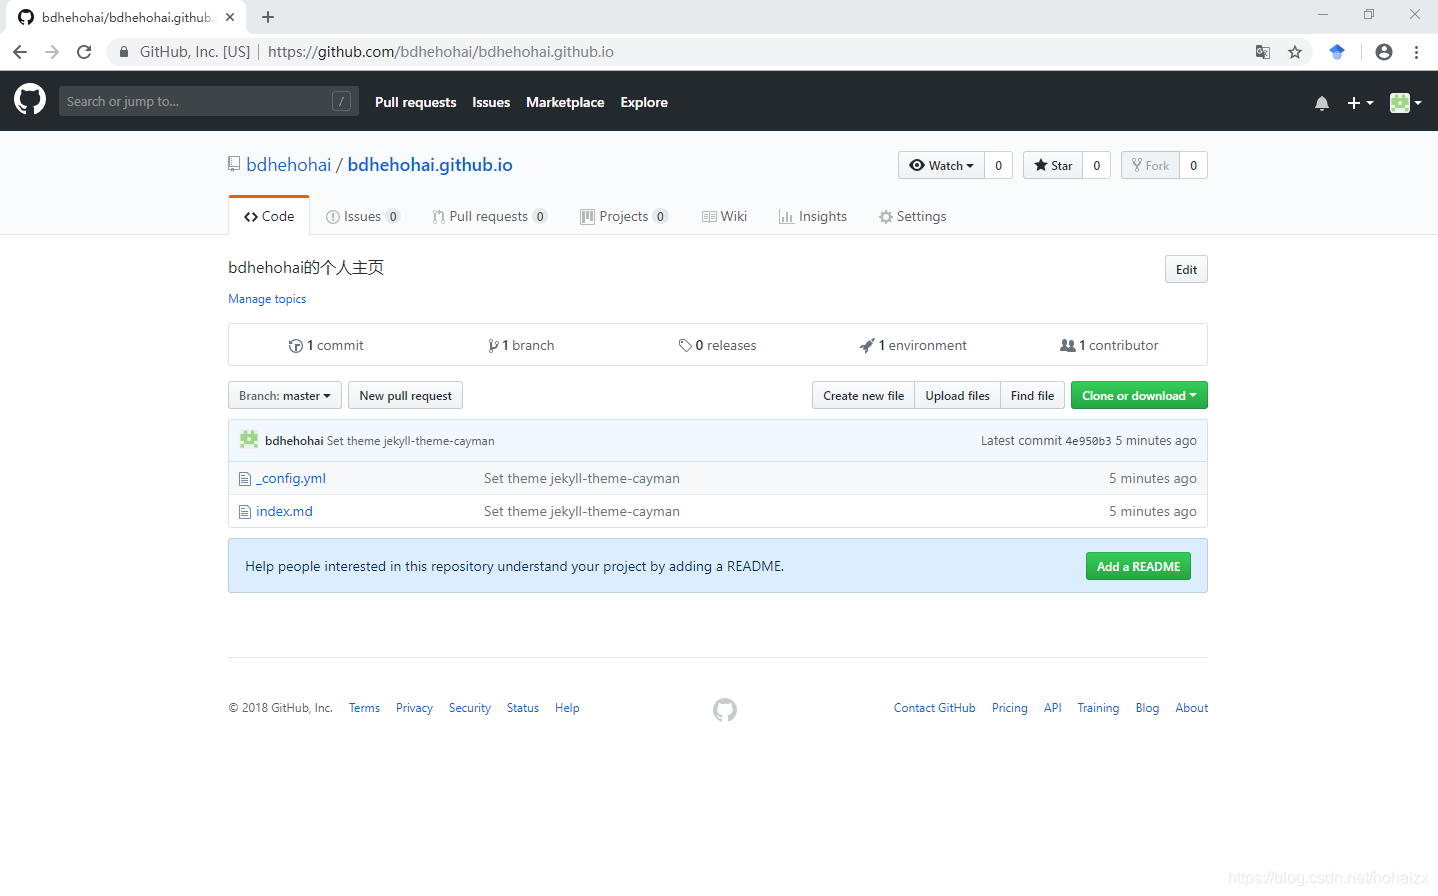Close the bdhehohai browser tab
The image size is (1438, 896).
[230, 17]
